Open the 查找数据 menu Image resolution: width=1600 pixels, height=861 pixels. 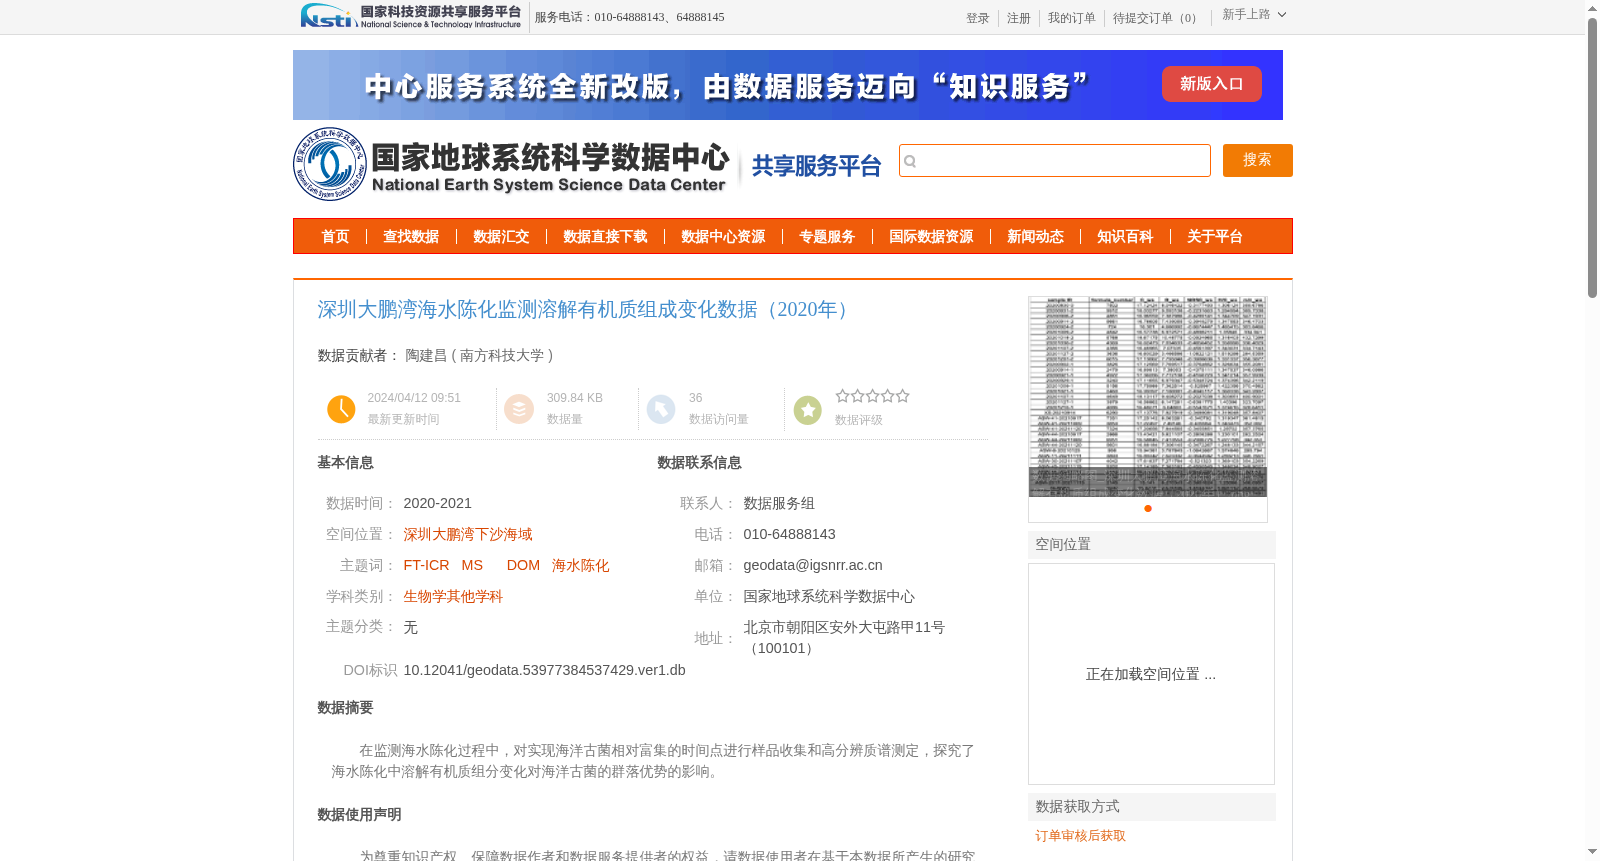[411, 237]
